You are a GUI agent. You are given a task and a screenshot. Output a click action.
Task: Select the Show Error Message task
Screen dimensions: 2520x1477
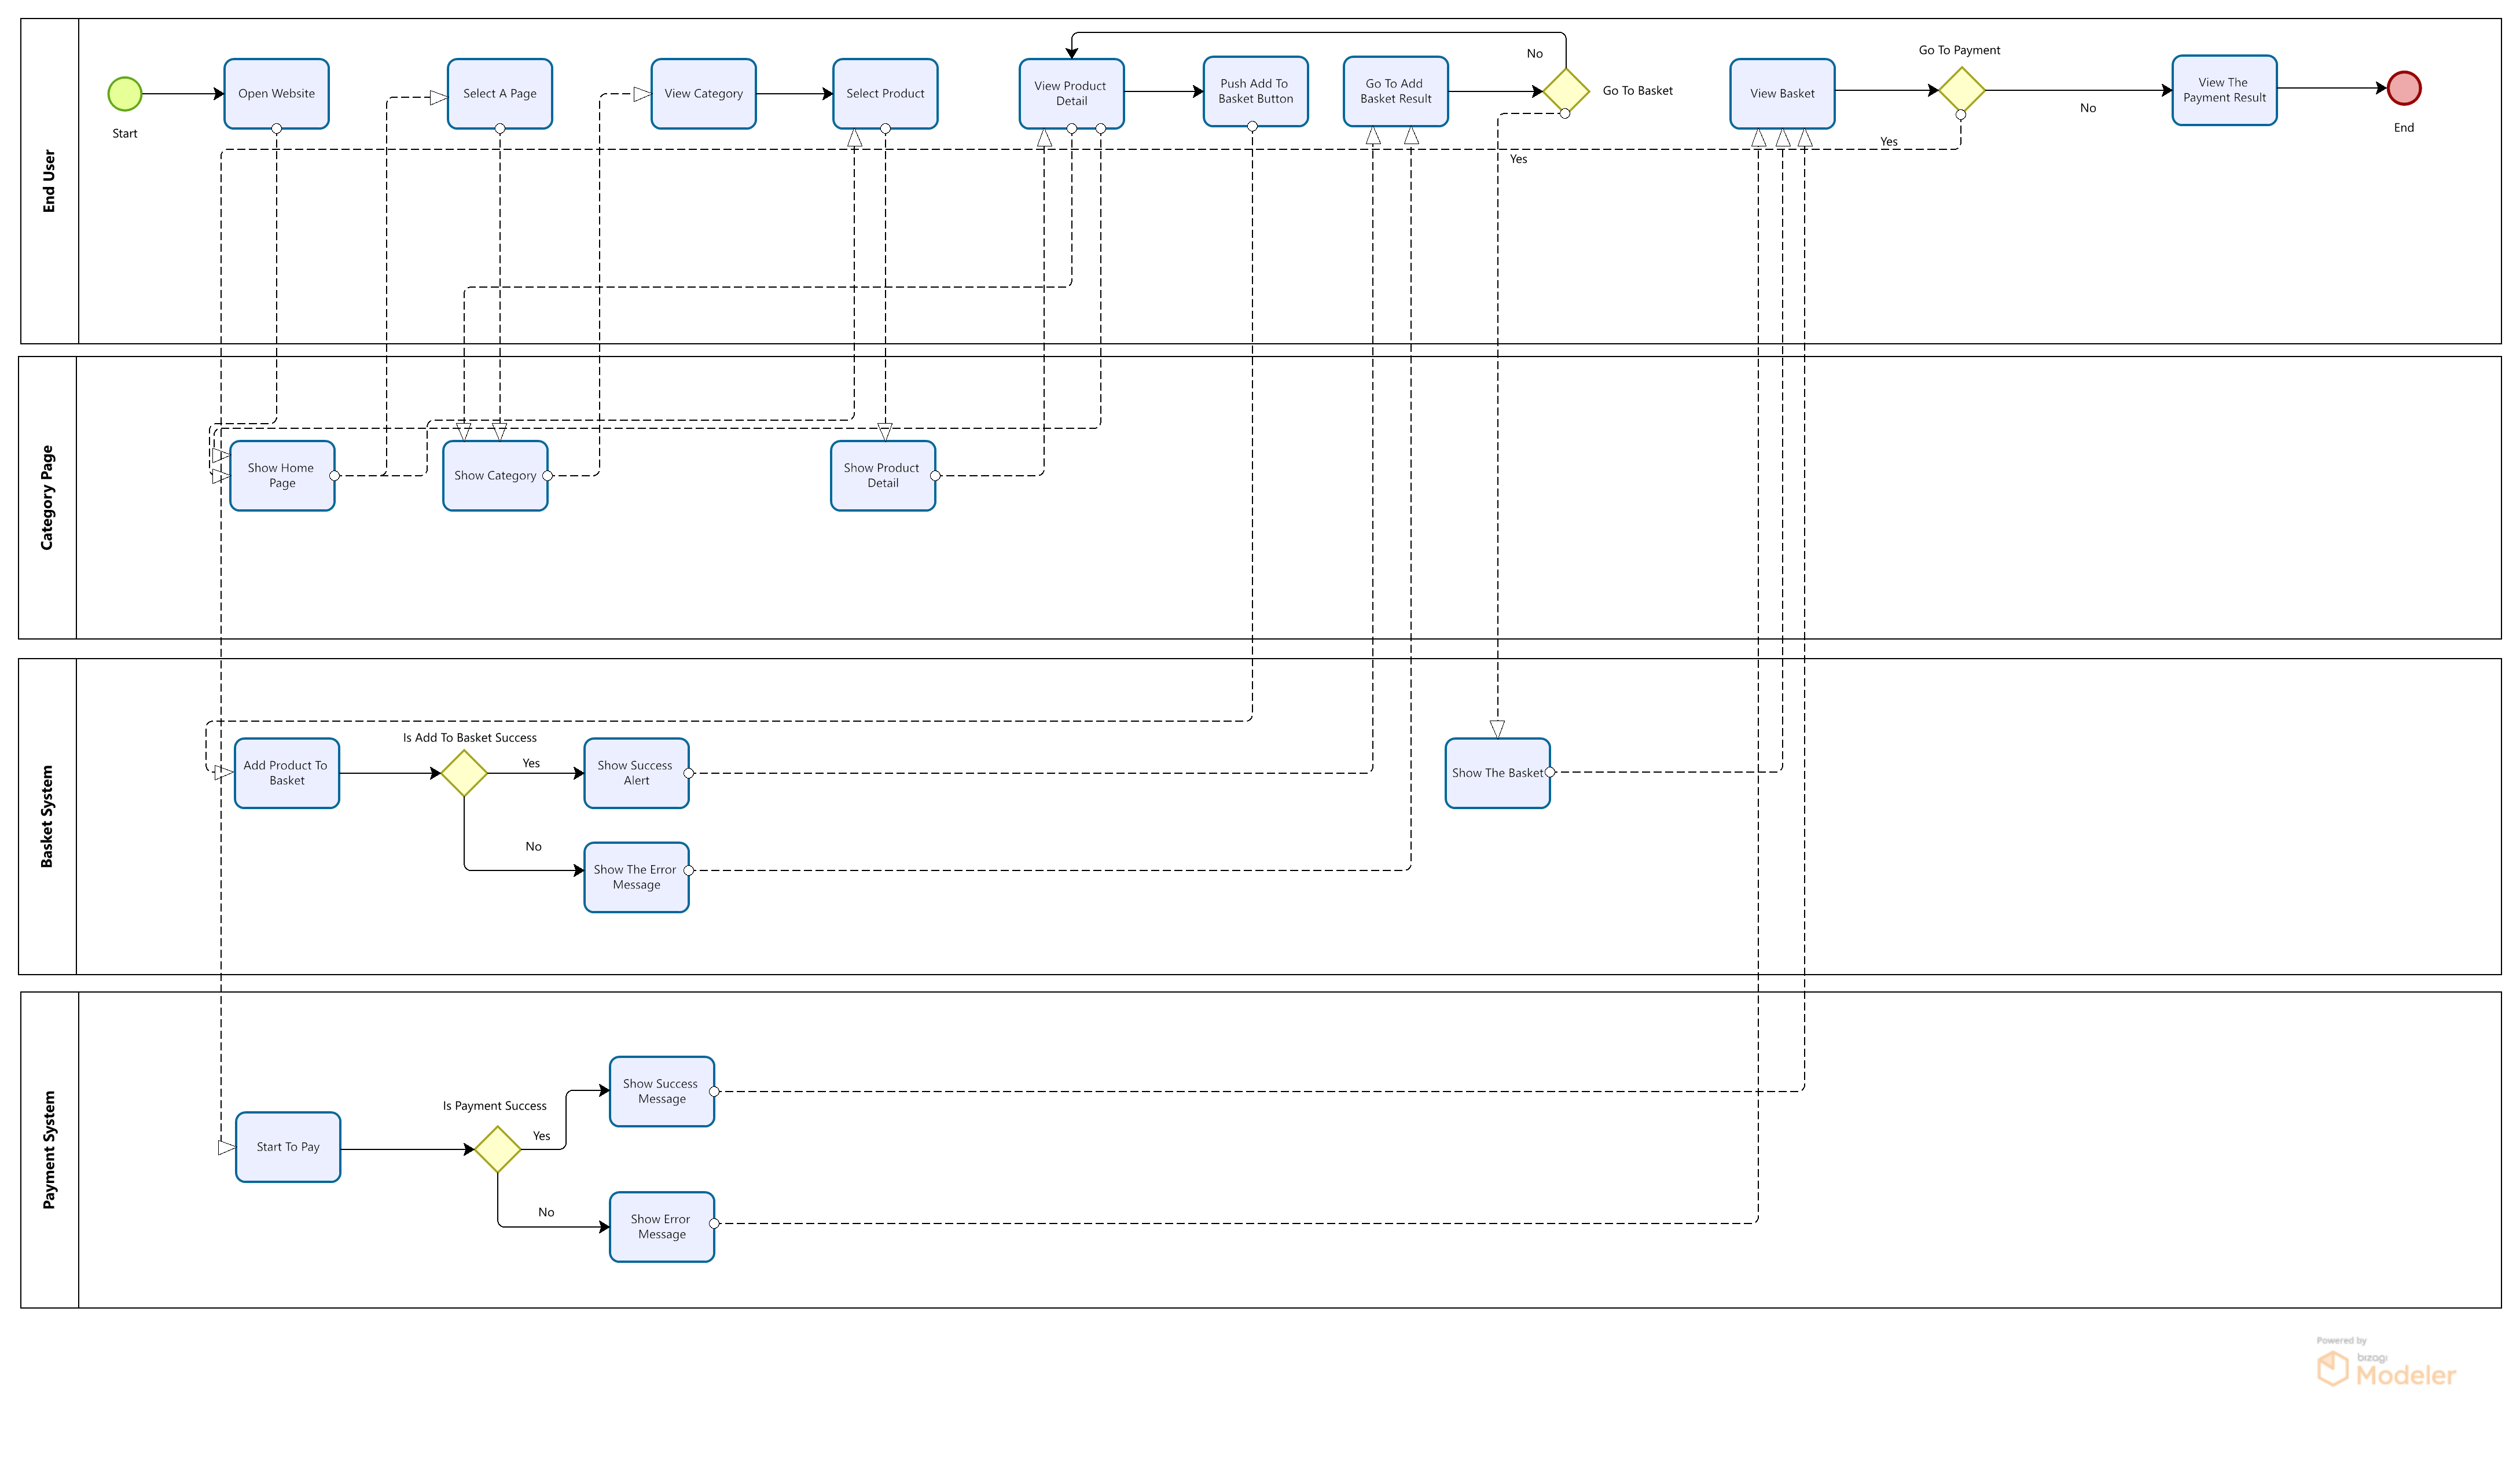(662, 1227)
